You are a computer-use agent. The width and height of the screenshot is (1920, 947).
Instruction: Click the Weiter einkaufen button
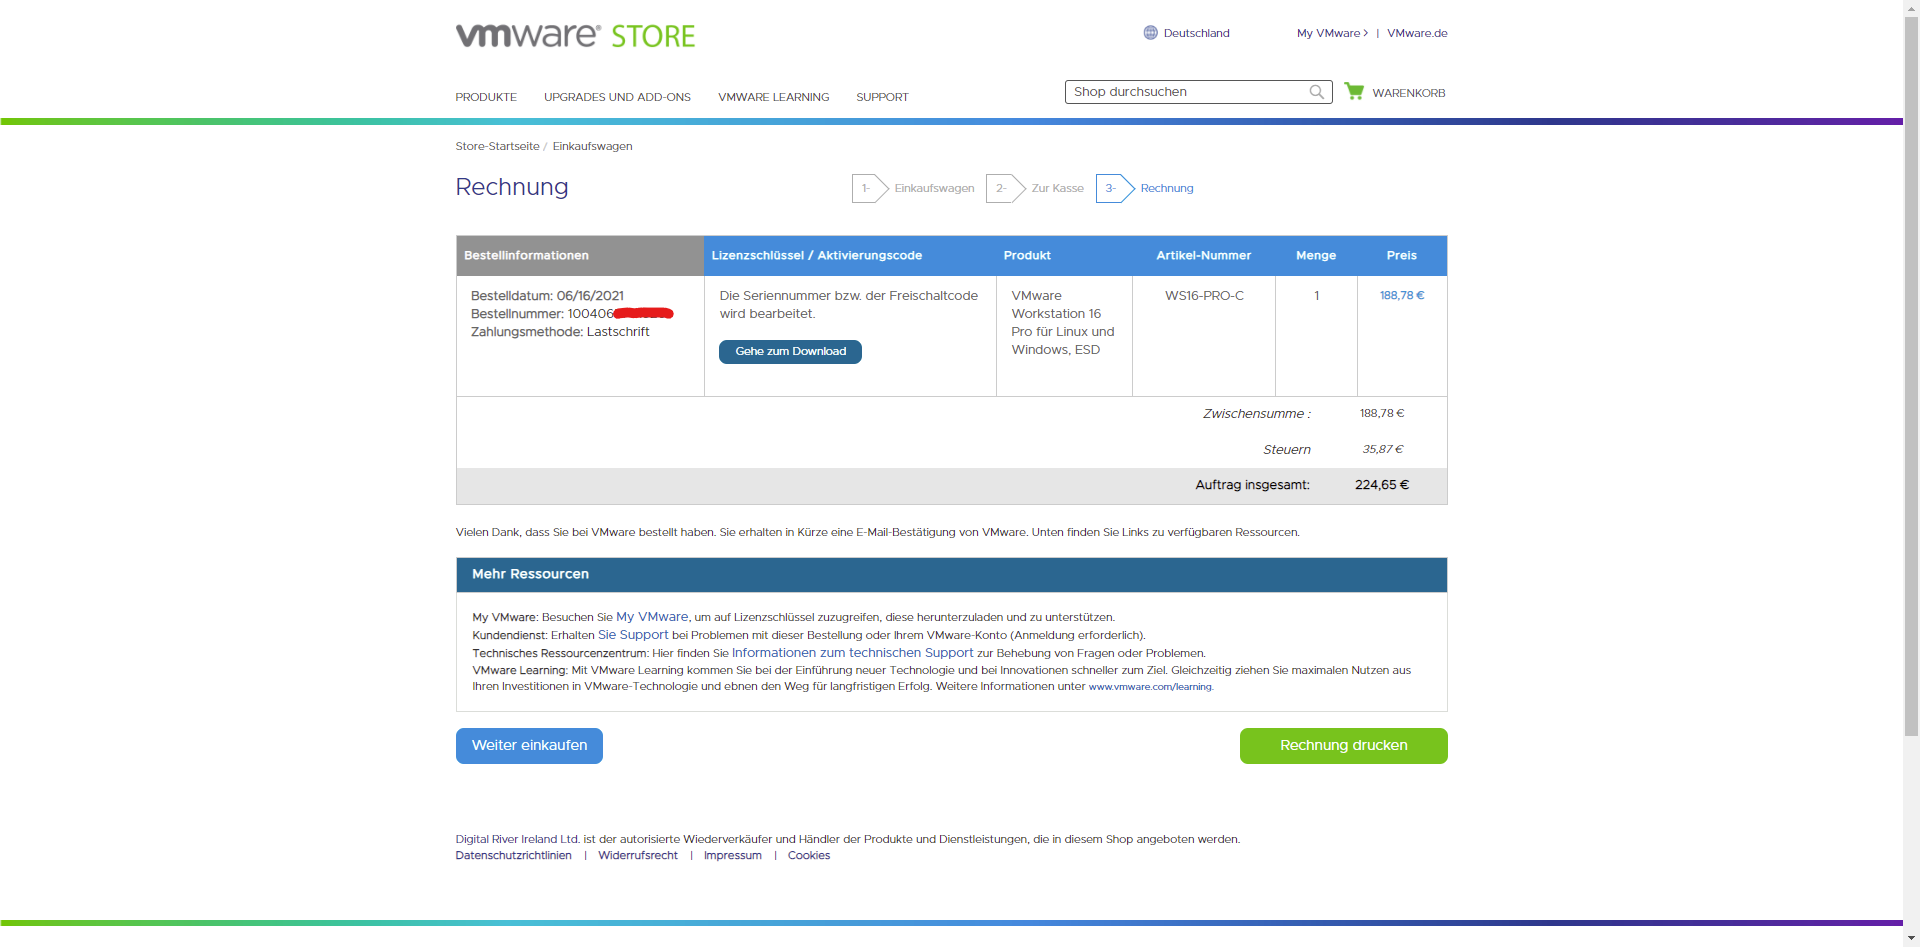coord(529,746)
